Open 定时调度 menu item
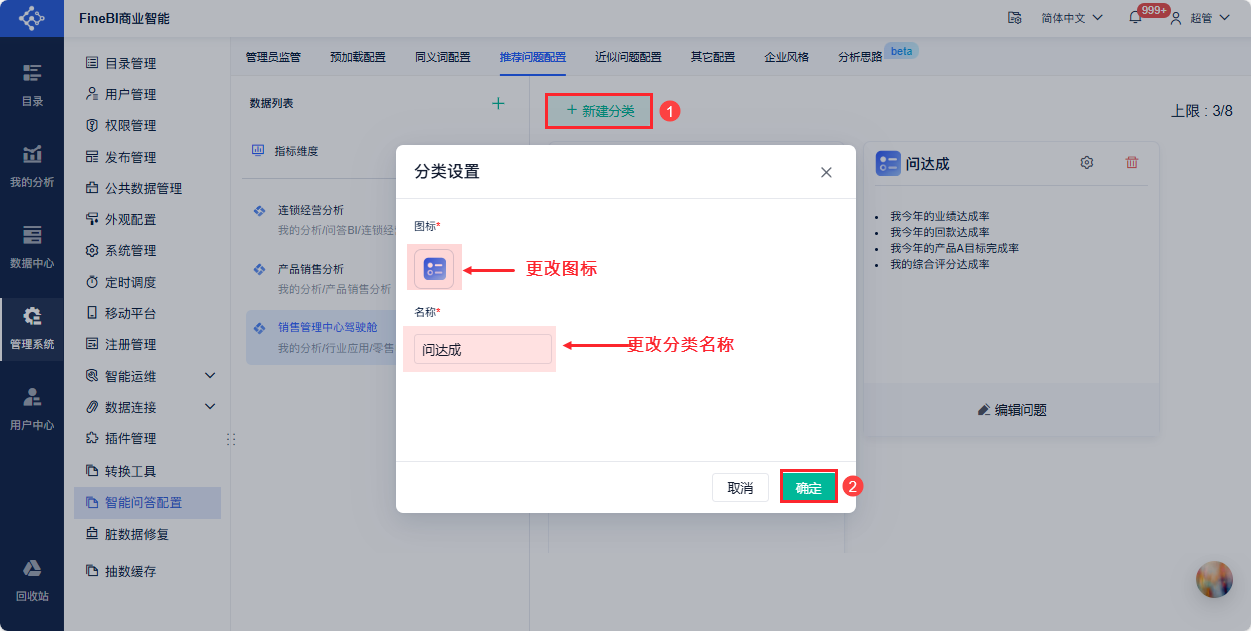 [x=147, y=282]
